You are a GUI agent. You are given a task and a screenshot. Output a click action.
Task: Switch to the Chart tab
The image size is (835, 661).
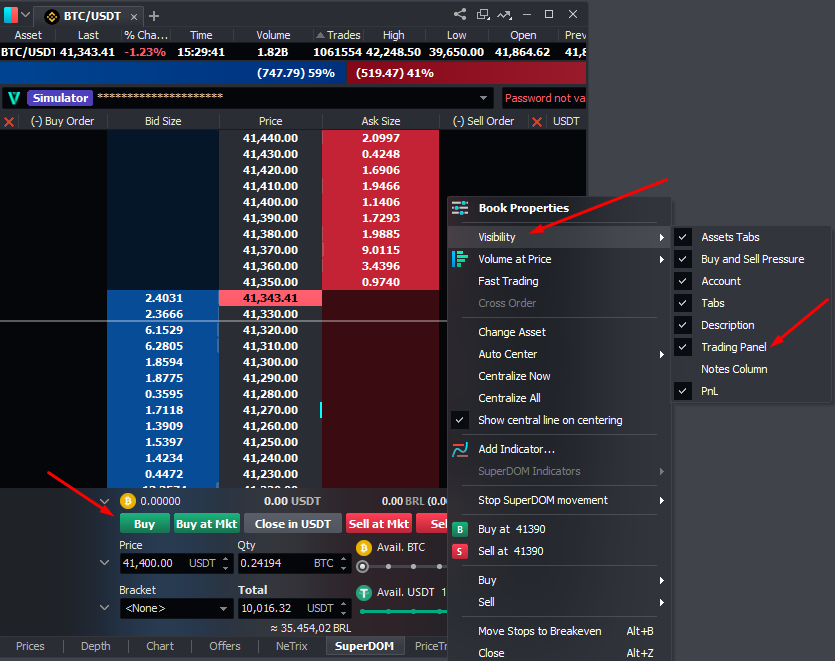(x=160, y=646)
